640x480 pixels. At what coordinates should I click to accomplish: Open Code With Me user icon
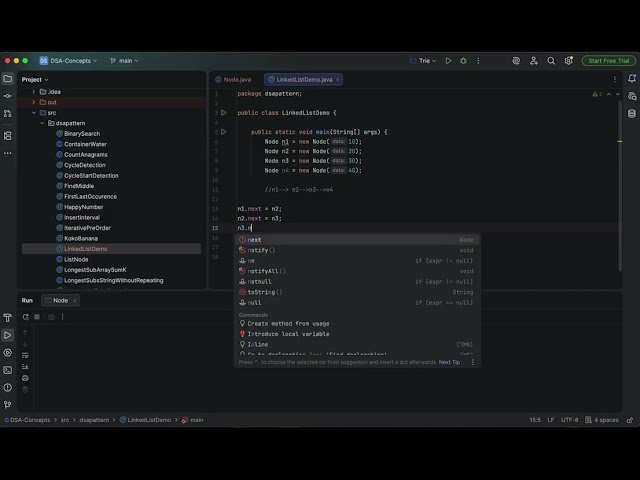533,61
